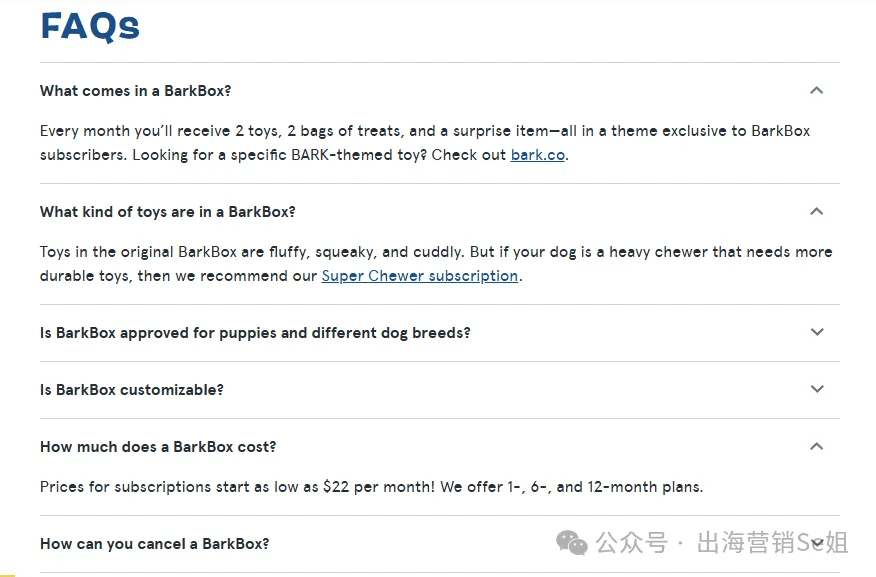Image resolution: width=876 pixels, height=577 pixels.
Task: Click the FAQs heading
Action: point(90,26)
